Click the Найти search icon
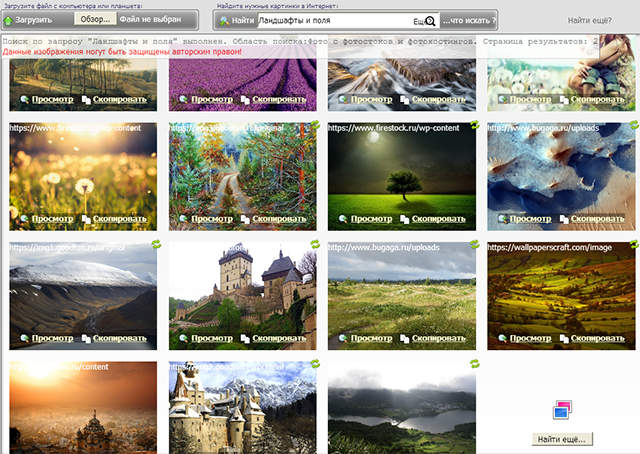The image size is (640, 454). tap(224, 20)
